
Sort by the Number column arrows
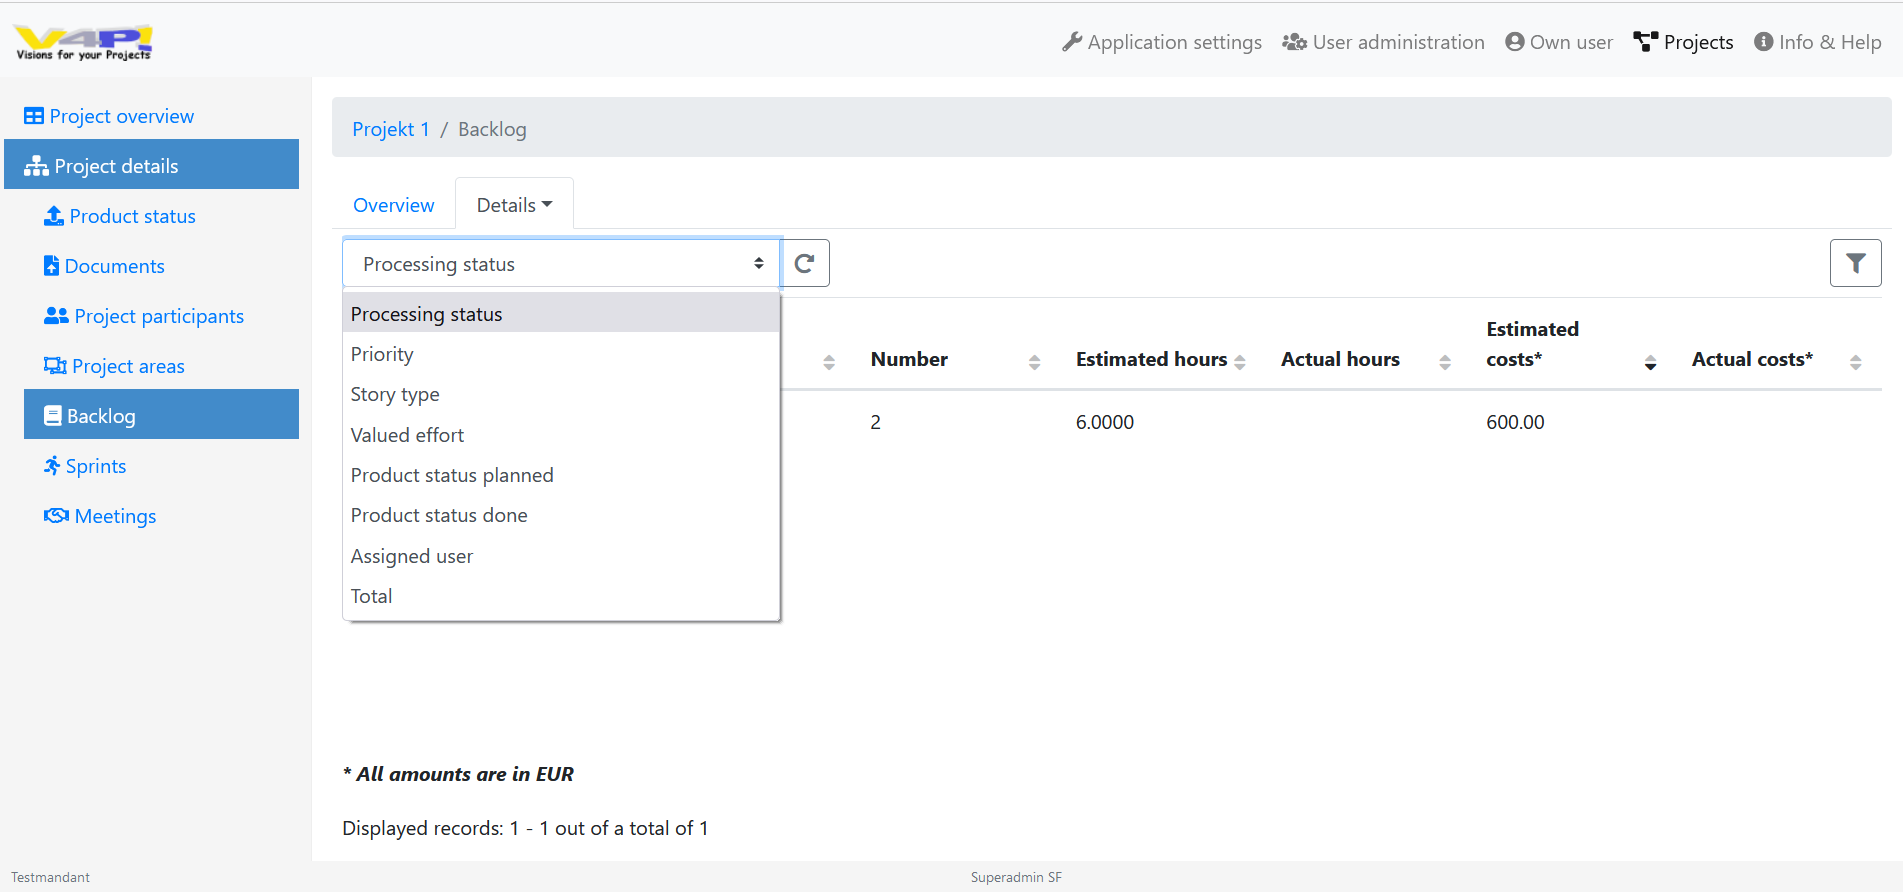1035,362
